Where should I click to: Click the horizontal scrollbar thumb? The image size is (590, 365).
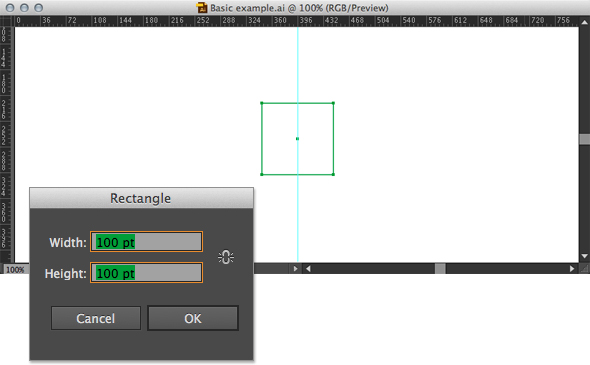pyautogui.click(x=440, y=269)
